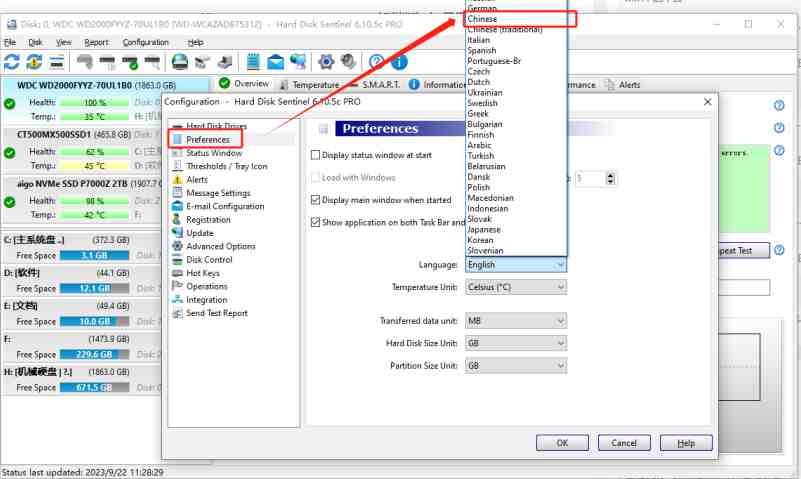Open the gear configuration icon in the toolbar

coord(326,62)
